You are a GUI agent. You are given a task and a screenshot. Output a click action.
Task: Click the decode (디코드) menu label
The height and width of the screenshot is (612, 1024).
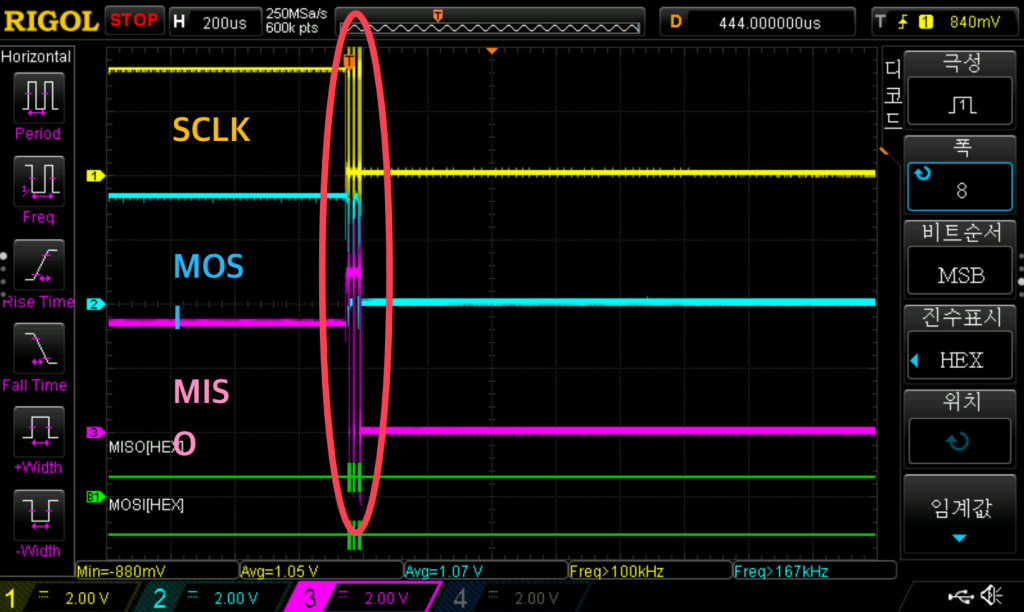893,93
